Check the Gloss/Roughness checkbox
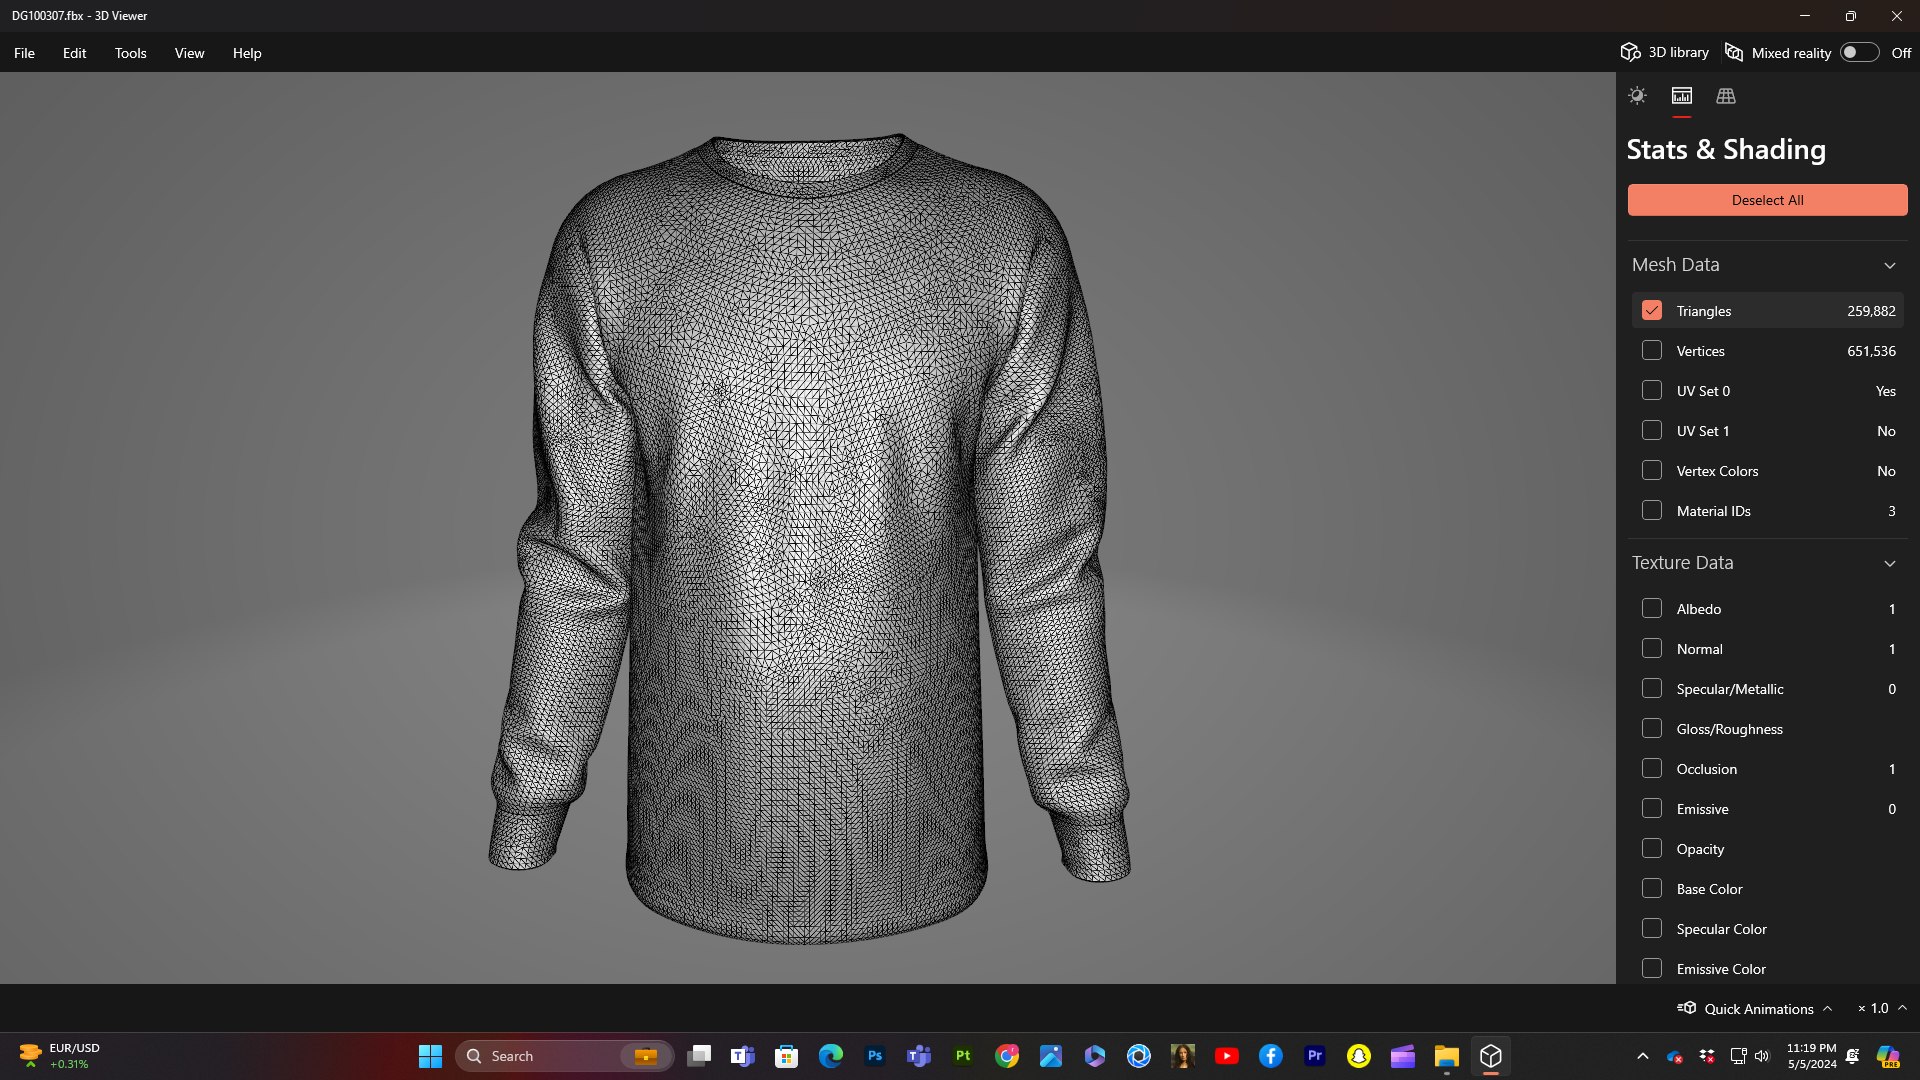This screenshot has height=1080, width=1920. 1652,729
